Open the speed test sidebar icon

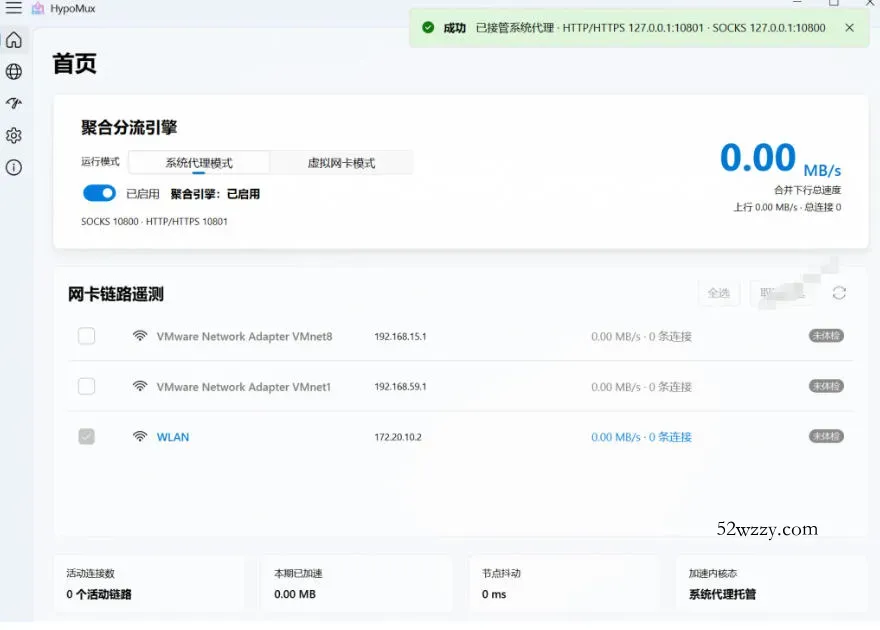tap(14, 103)
